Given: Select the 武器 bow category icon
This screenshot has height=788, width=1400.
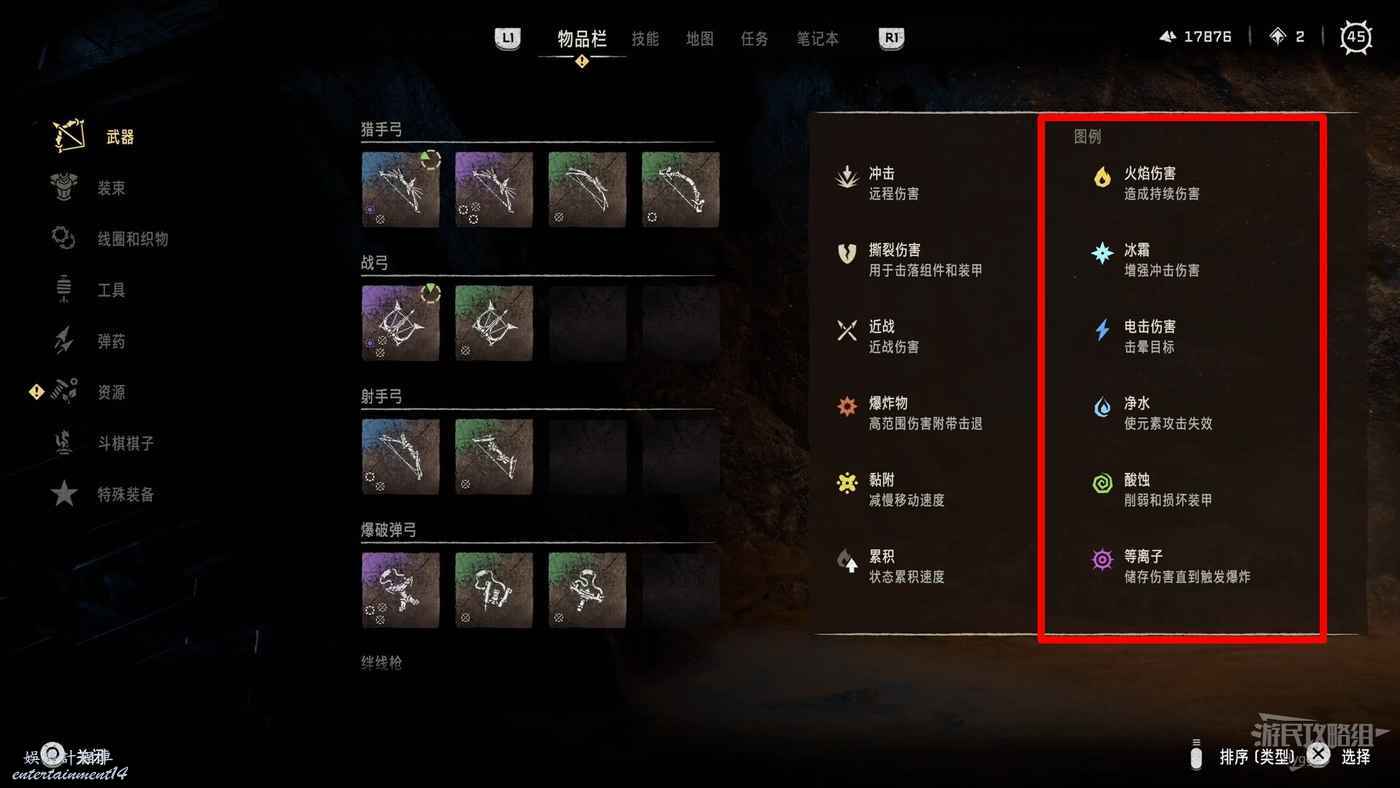Looking at the screenshot, I should tap(69, 136).
